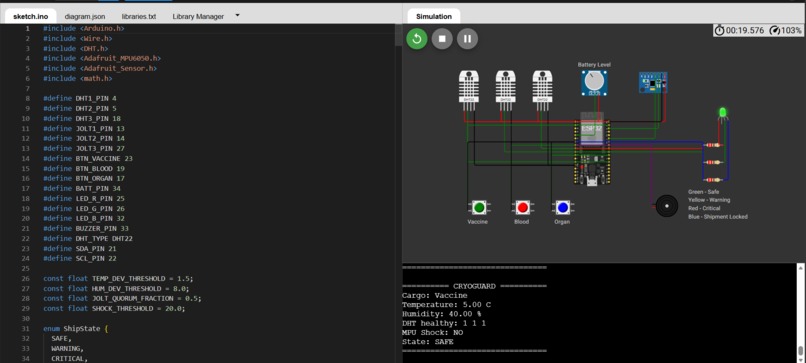Click line number 26 in gutter
The height and width of the screenshot is (363, 806).
pos(25,279)
